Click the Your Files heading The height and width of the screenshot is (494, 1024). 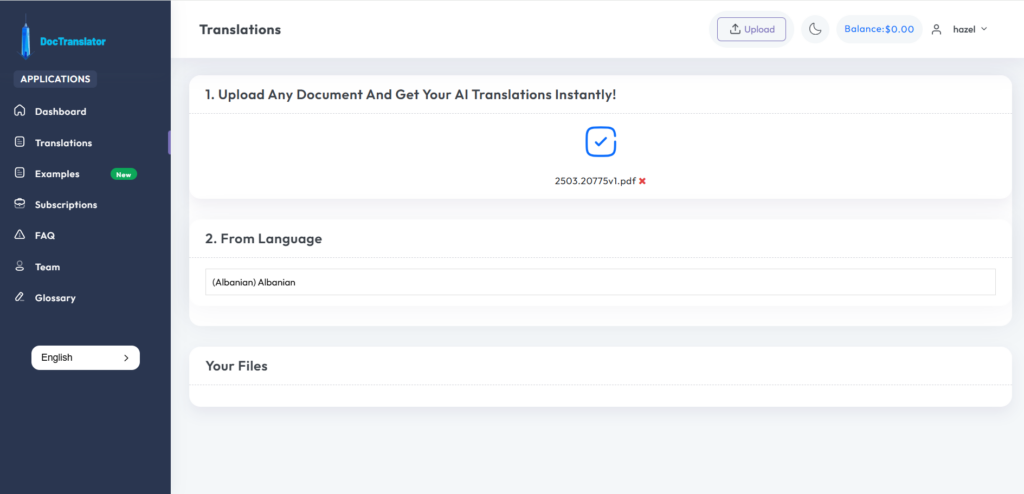click(x=236, y=366)
